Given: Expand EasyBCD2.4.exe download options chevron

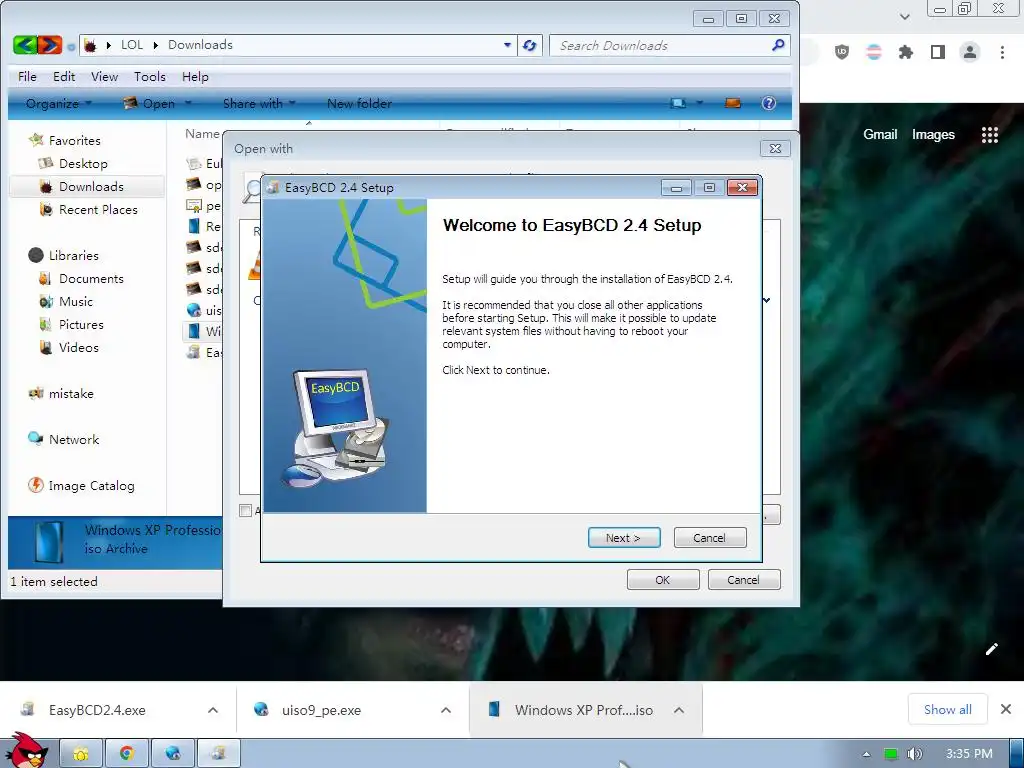Looking at the screenshot, I should point(213,710).
